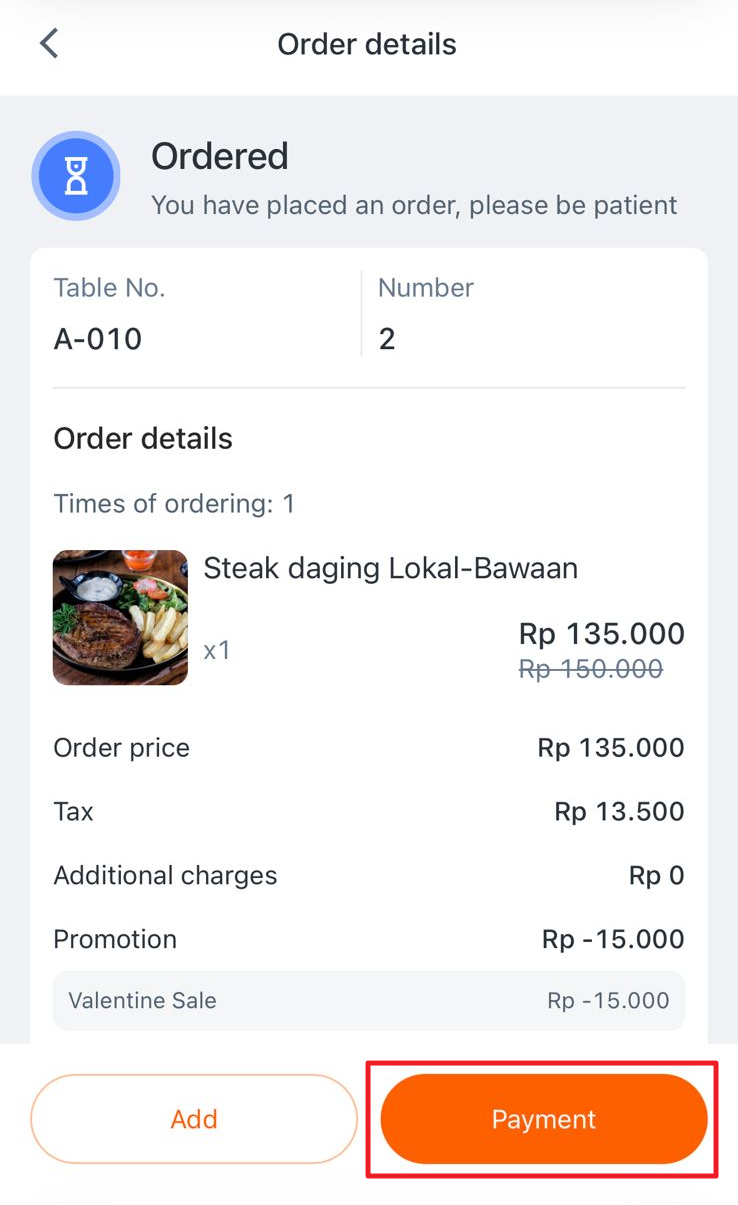Tap the Order details section heading
The height and width of the screenshot is (1205, 738).
point(143,438)
